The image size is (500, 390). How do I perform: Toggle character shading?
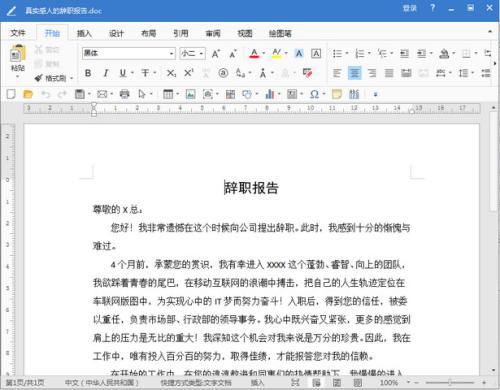pos(299,53)
